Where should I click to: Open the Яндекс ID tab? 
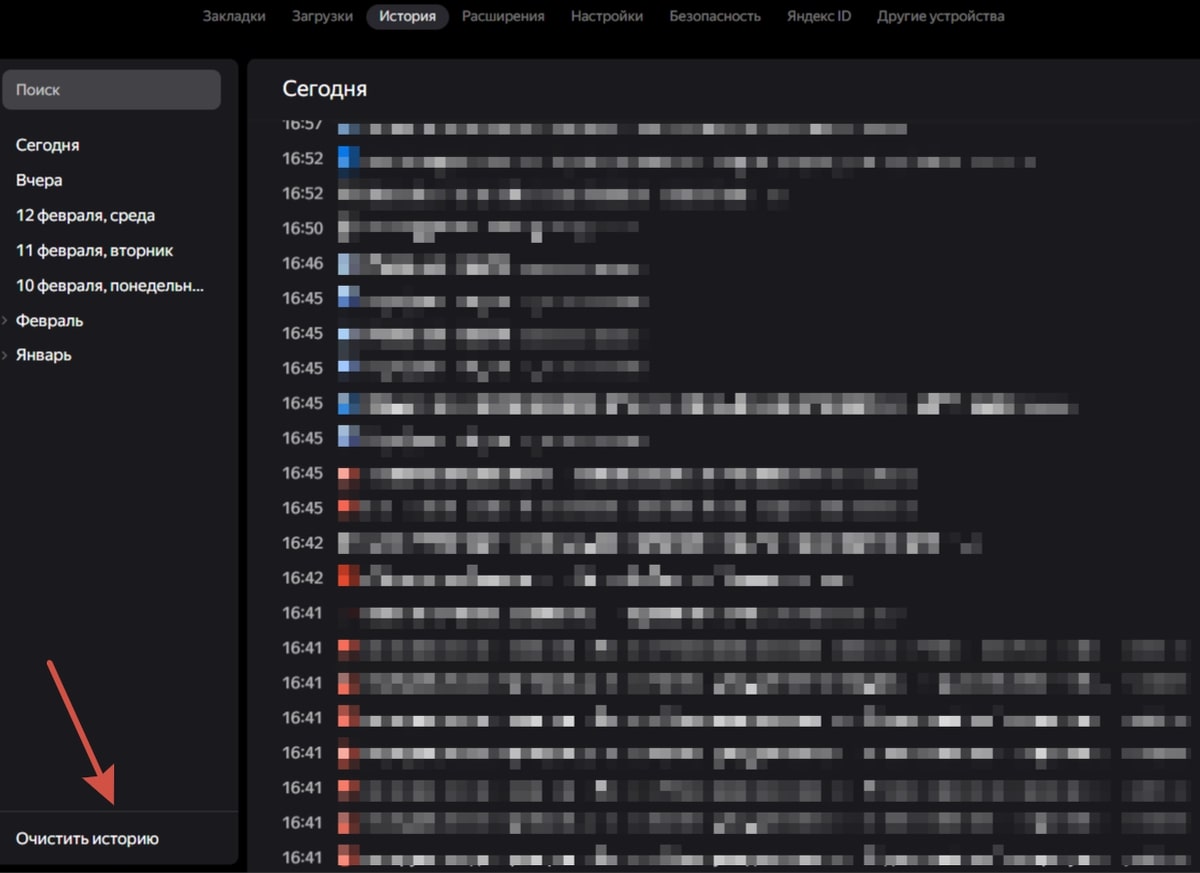(818, 16)
